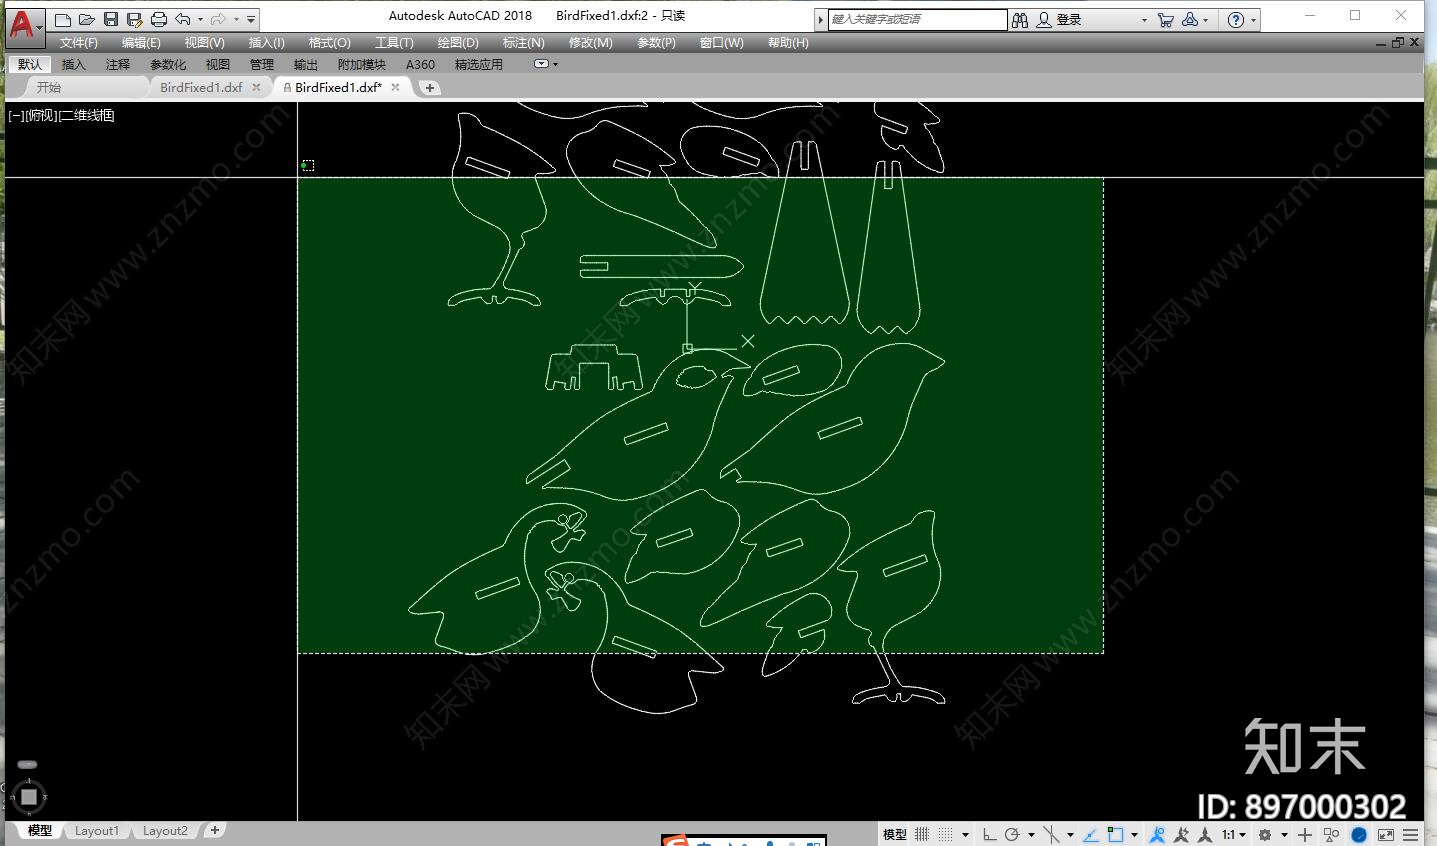1437x846 pixels.
Task: Toggle auto-add annotation scales icon
Action: 1181,834
